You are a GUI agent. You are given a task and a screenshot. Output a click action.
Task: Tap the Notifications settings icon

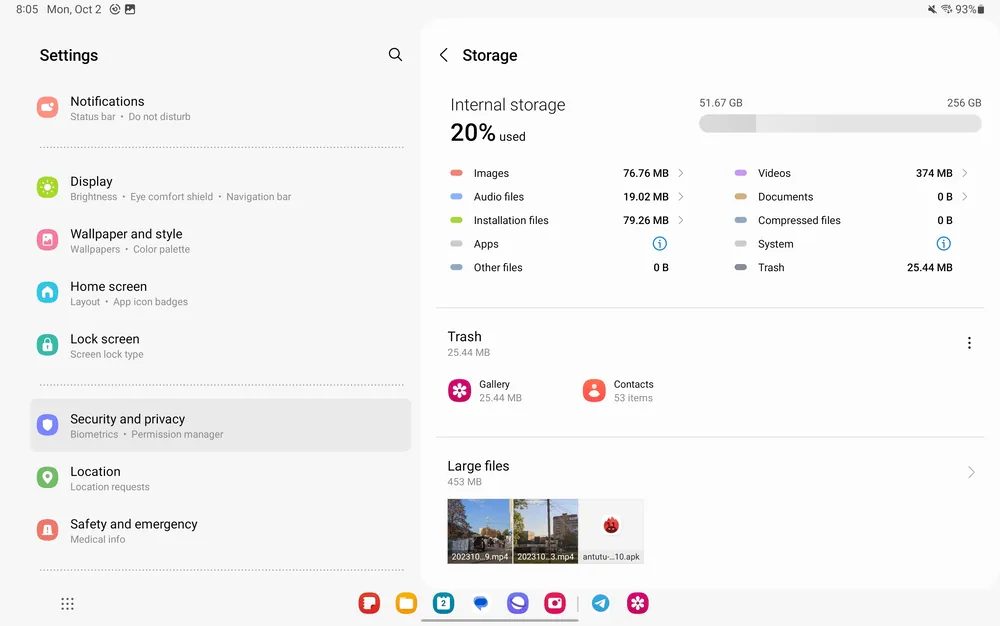click(48, 107)
